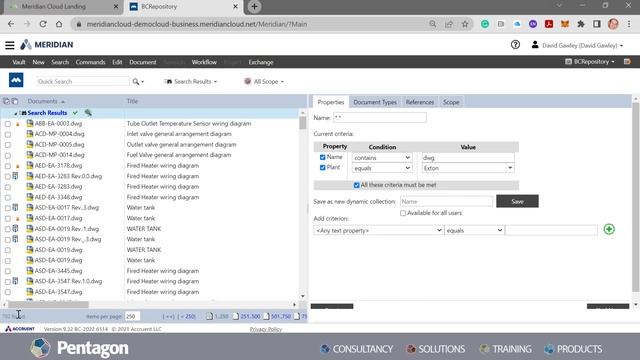Click the deselect-all documents icon in header
Image resolution: width=640 pixels, height=360 pixels.
pos(15,101)
